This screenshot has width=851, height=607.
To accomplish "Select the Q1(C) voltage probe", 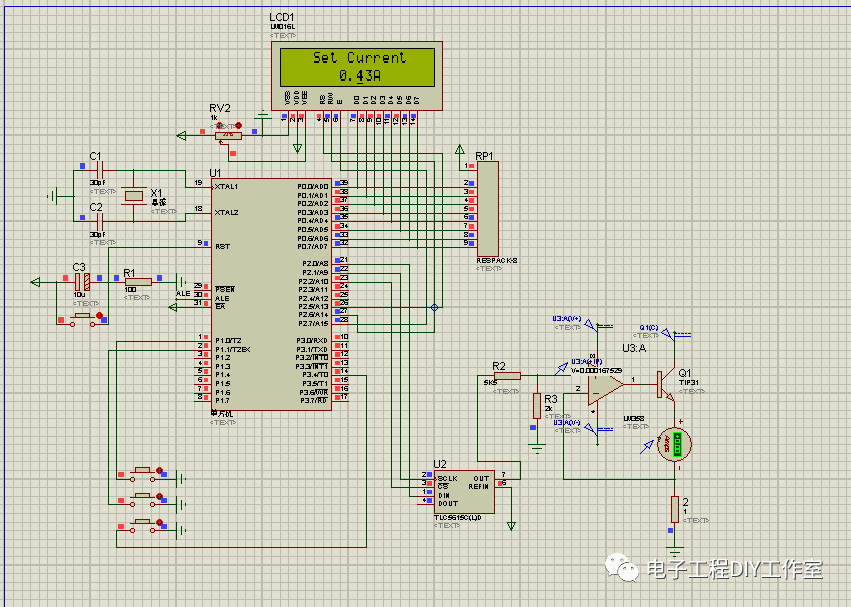I will point(676,334).
